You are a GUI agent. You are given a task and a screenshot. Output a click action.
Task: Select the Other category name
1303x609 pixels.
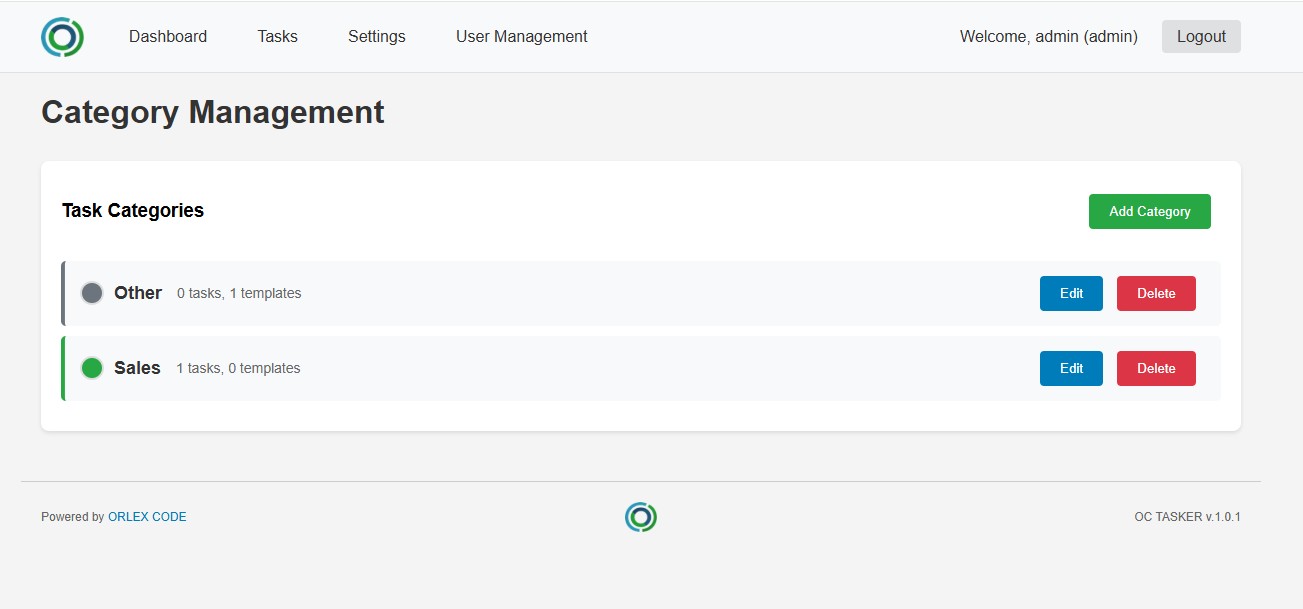(138, 293)
